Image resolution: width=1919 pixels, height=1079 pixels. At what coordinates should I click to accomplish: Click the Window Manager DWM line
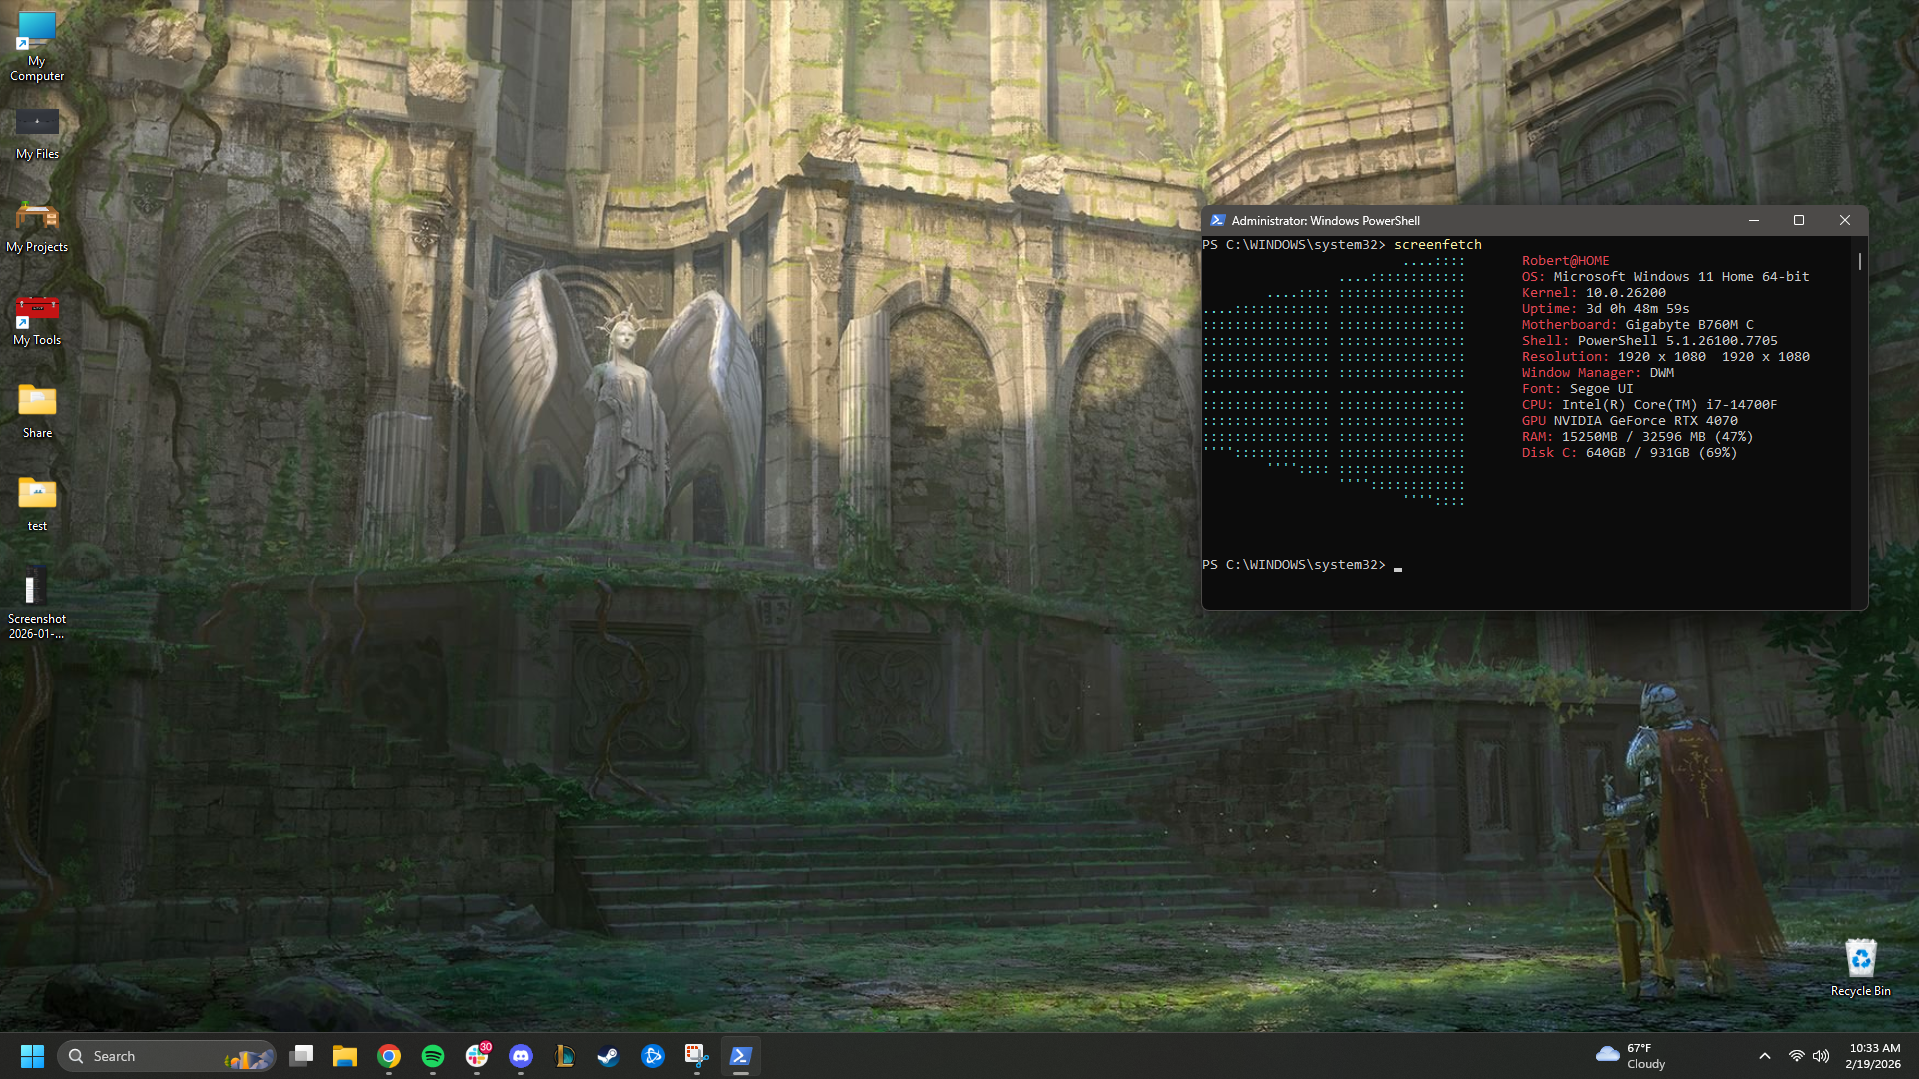pyautogui.click(x=1597, y=373)
